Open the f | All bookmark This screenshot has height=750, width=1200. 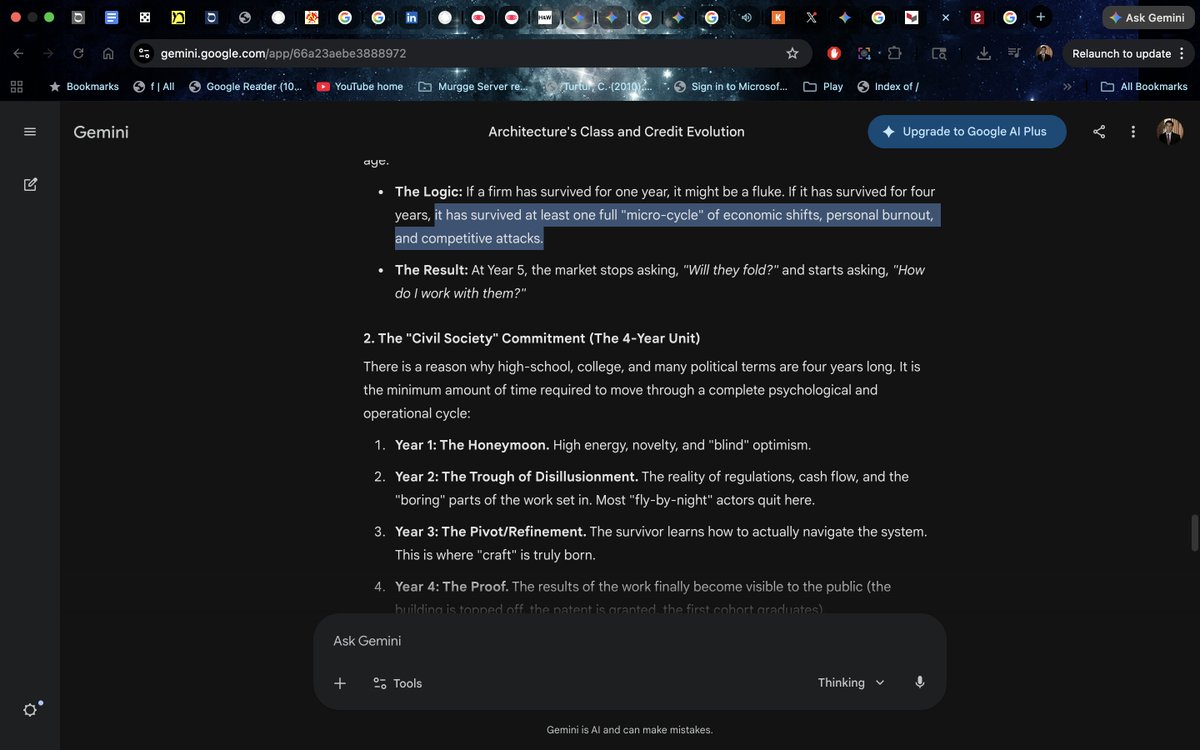coord(153,87)
